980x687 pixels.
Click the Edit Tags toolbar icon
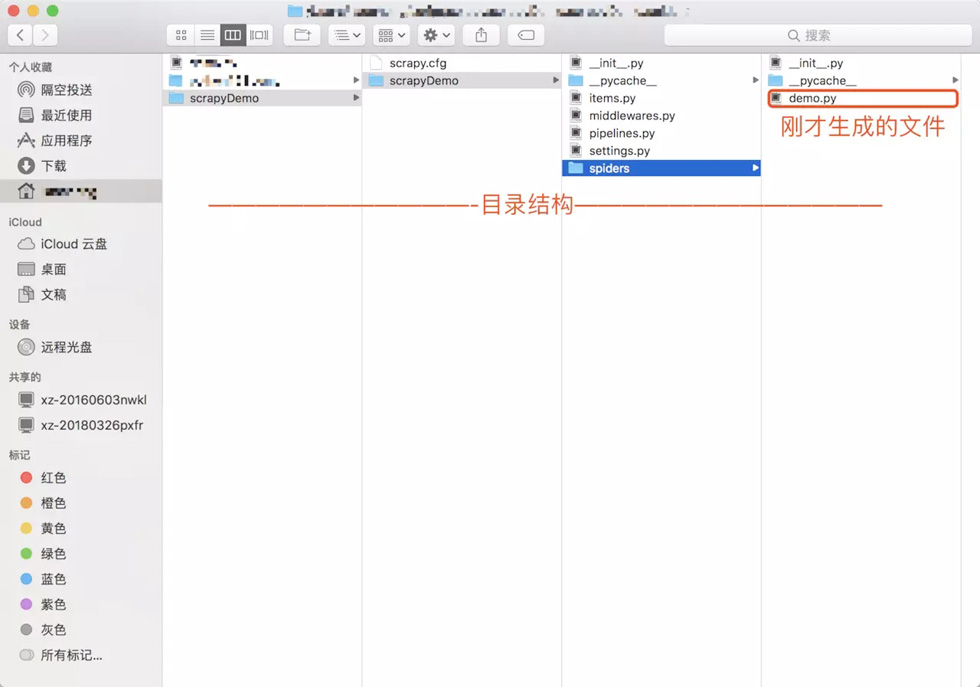pyautogui.click(x=526, y=35)
